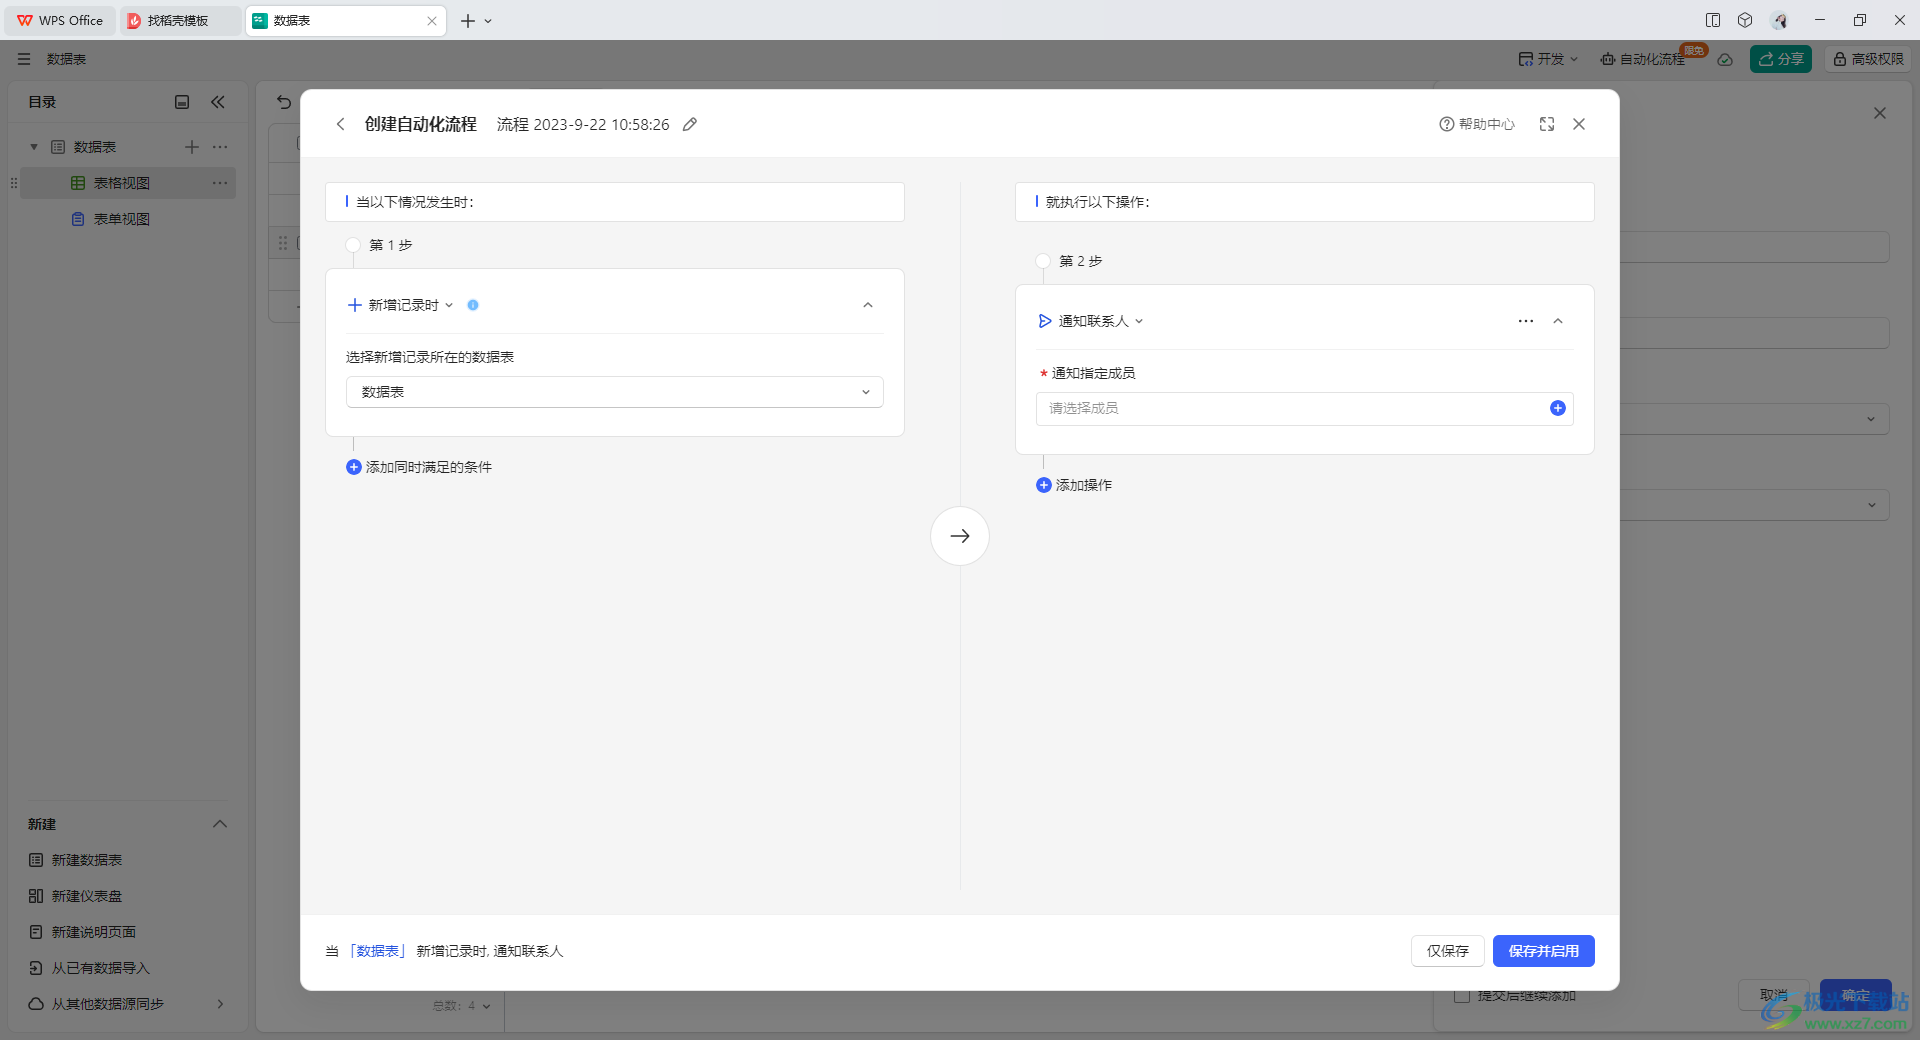This screenshot has height=1040, width=1920.
Task: Collapse the 新建 section
Action: coord(220,824)
